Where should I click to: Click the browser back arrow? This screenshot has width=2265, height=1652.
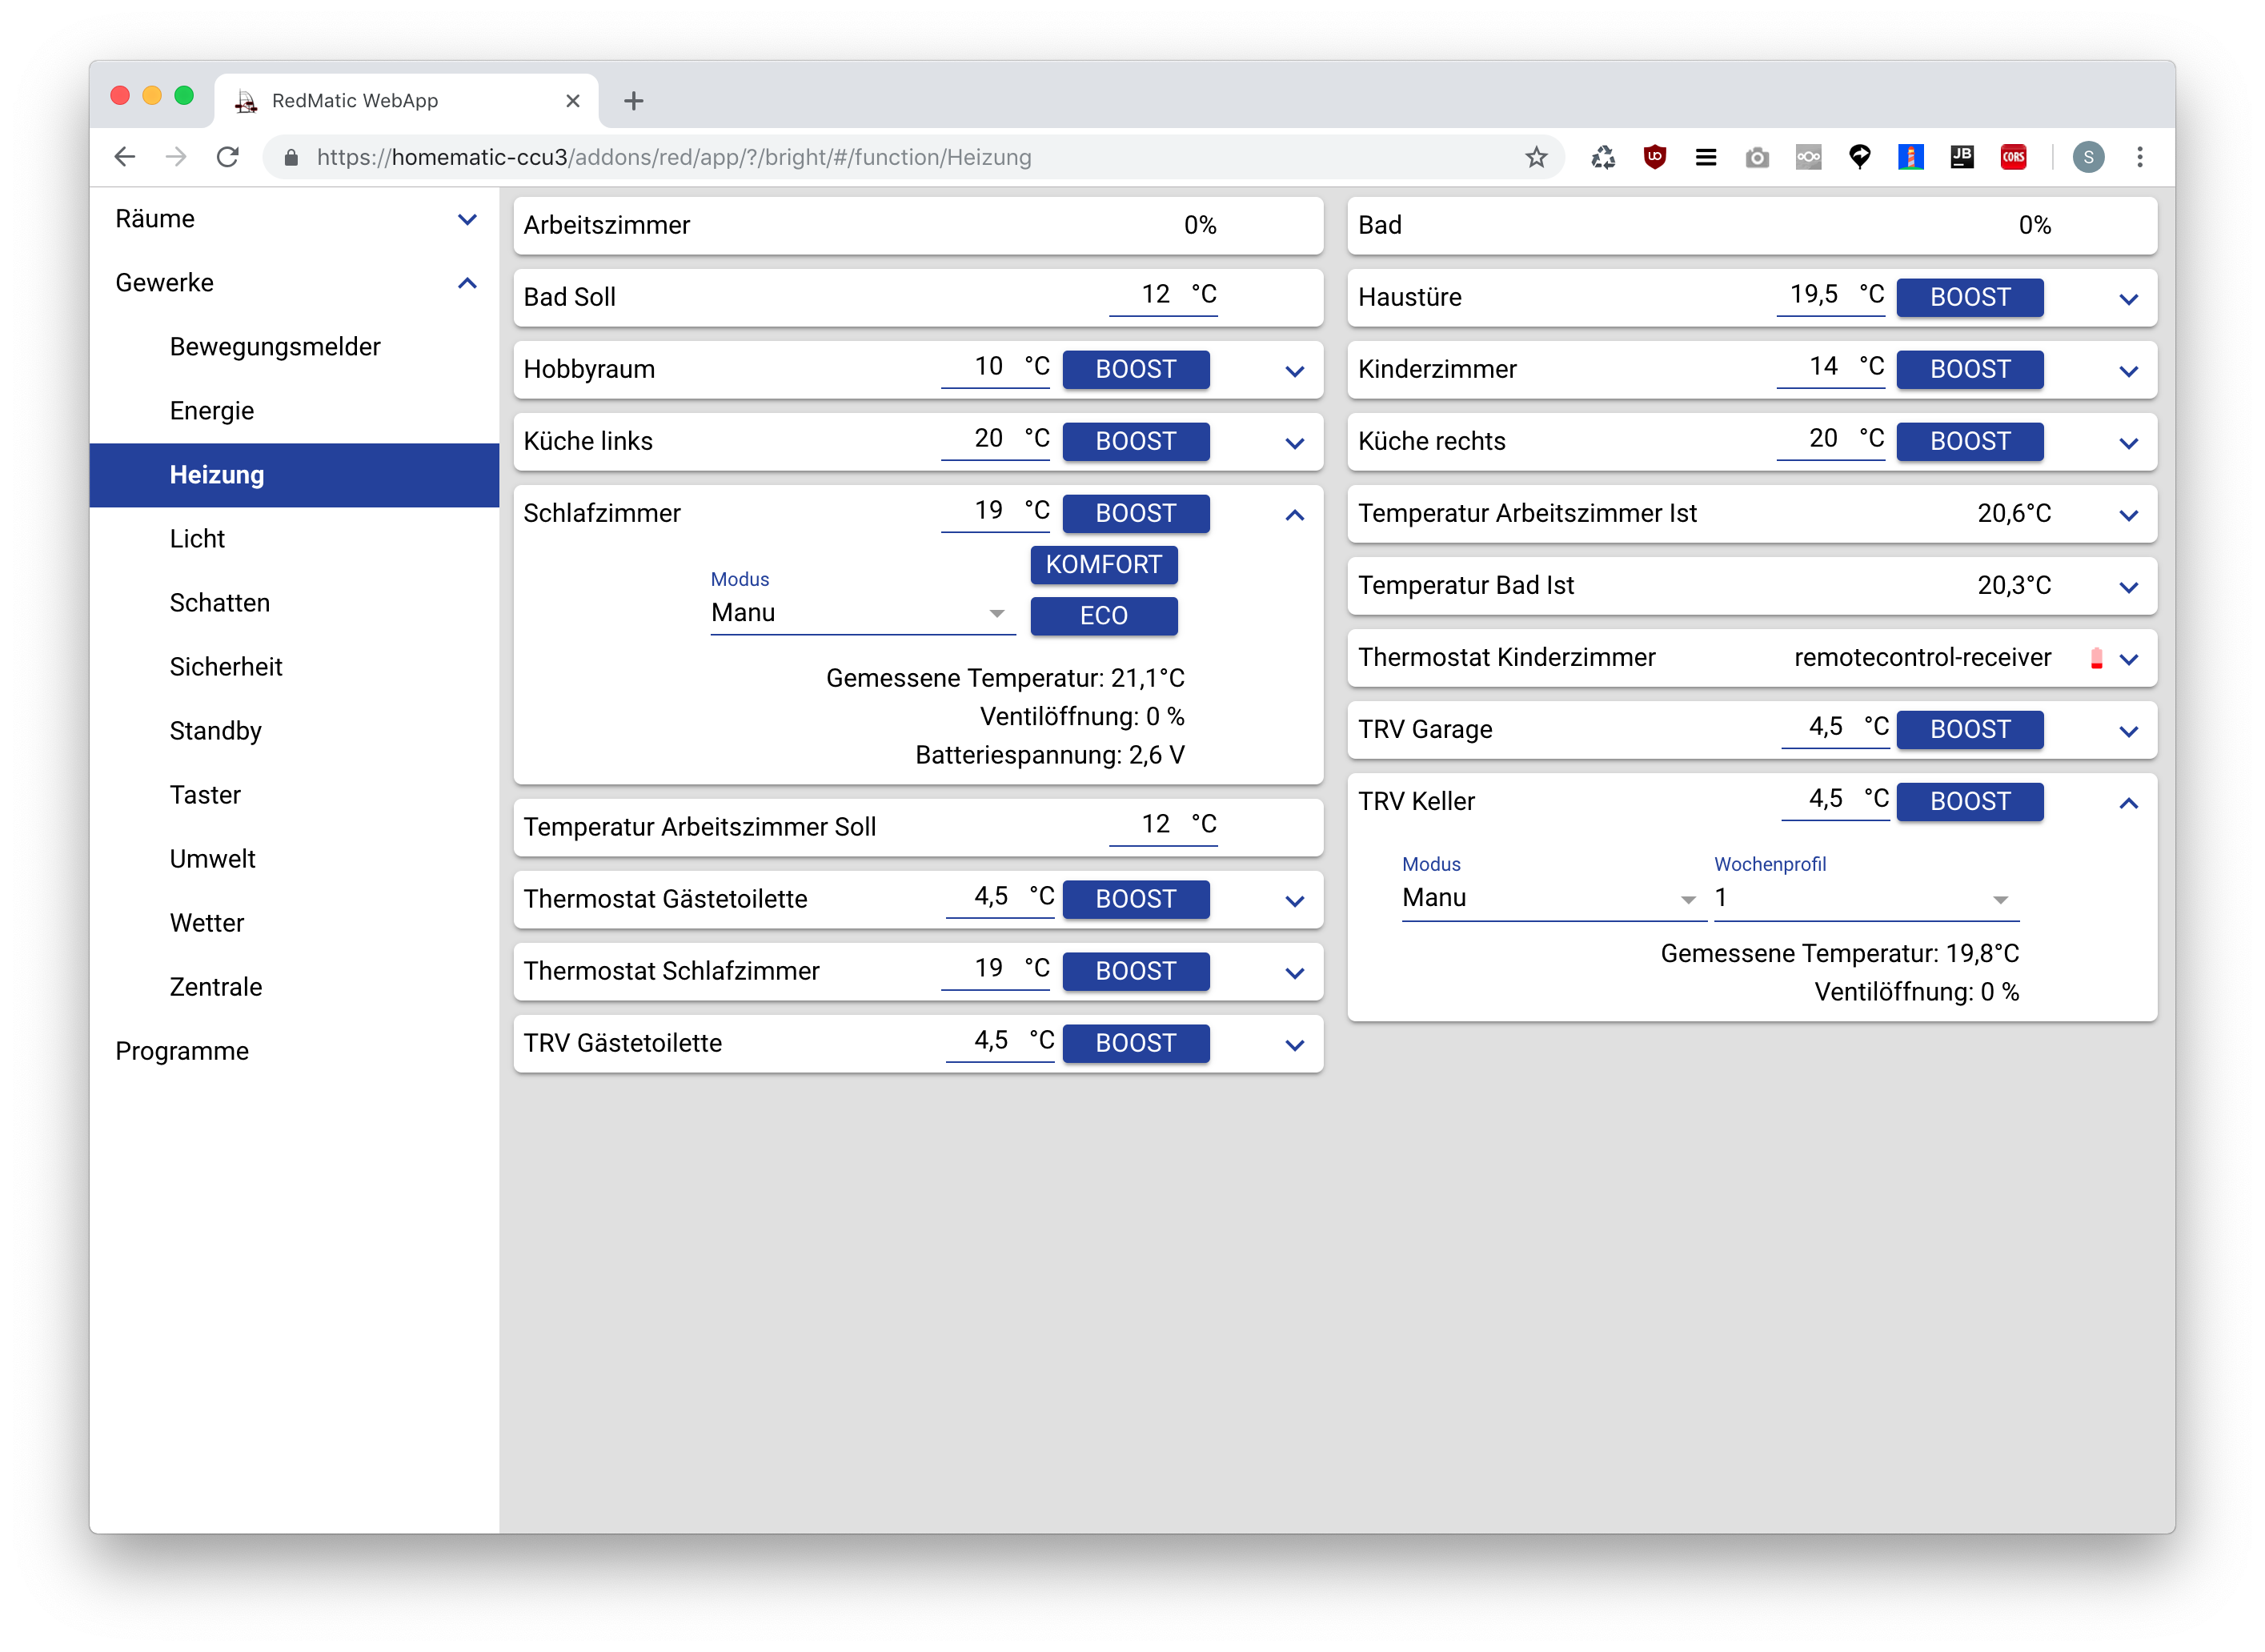[x=125, y=157]
